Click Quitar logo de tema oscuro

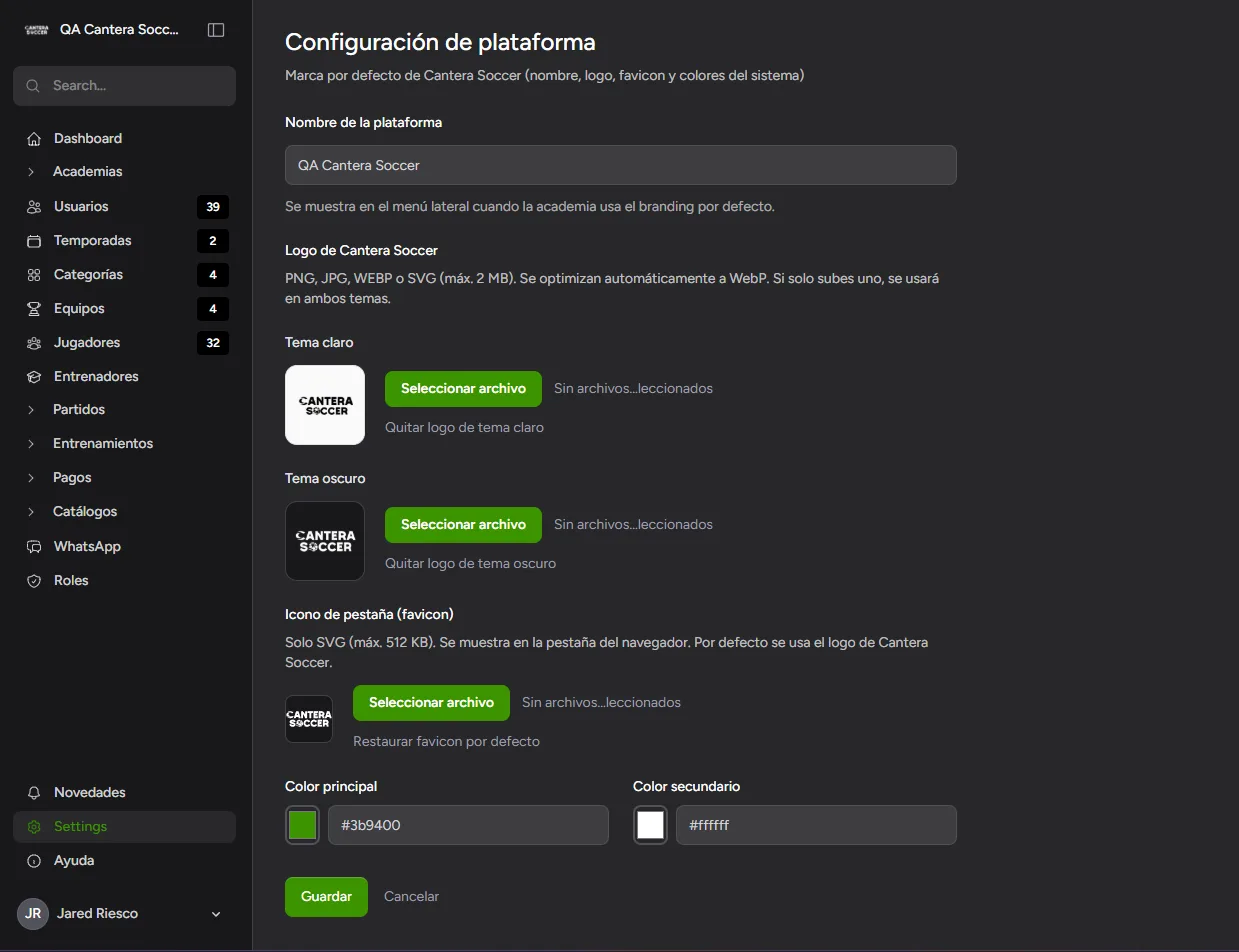pyautogui.click(x=470, y=564)
